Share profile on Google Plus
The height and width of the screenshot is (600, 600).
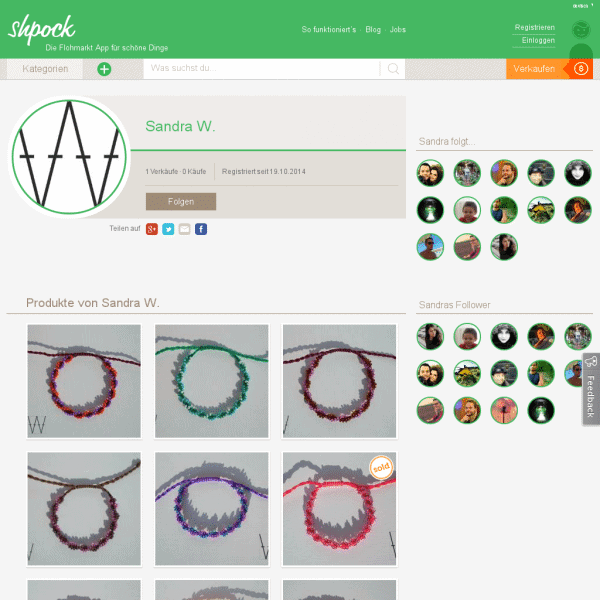[152, 229]
